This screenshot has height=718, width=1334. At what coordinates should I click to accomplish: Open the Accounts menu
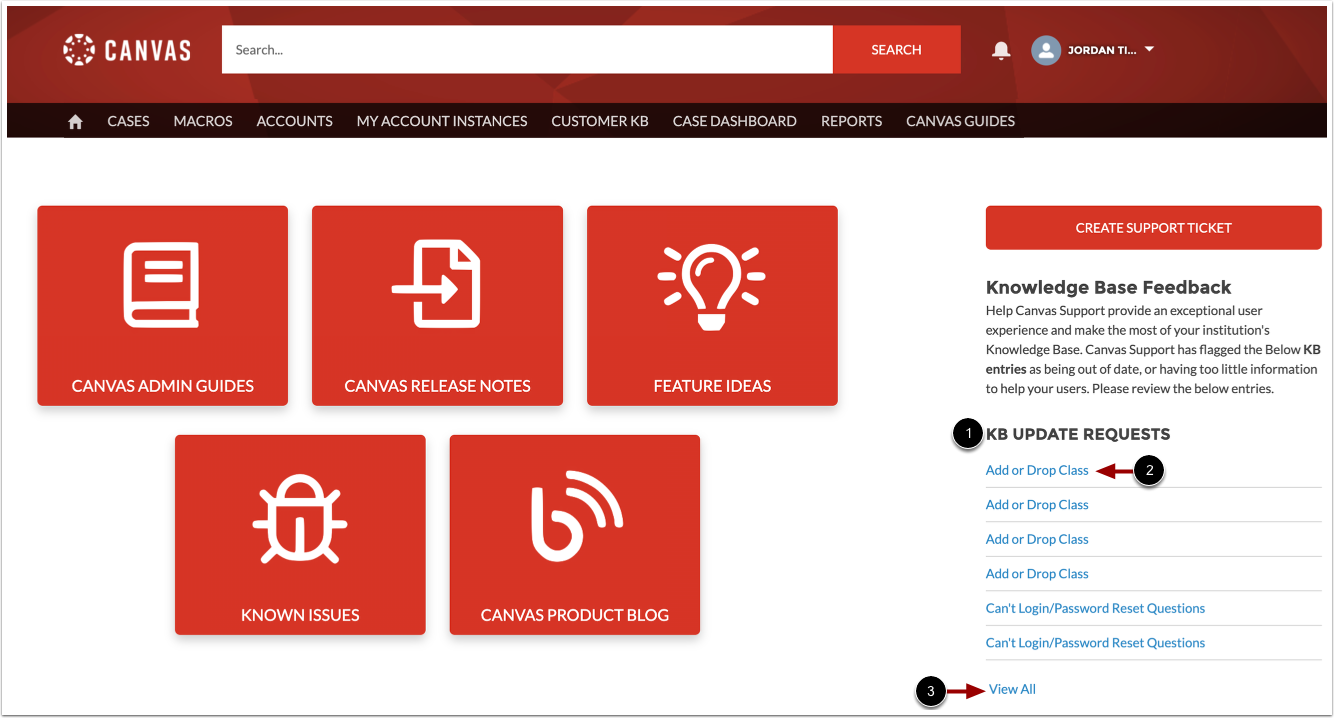coord(294,121)
